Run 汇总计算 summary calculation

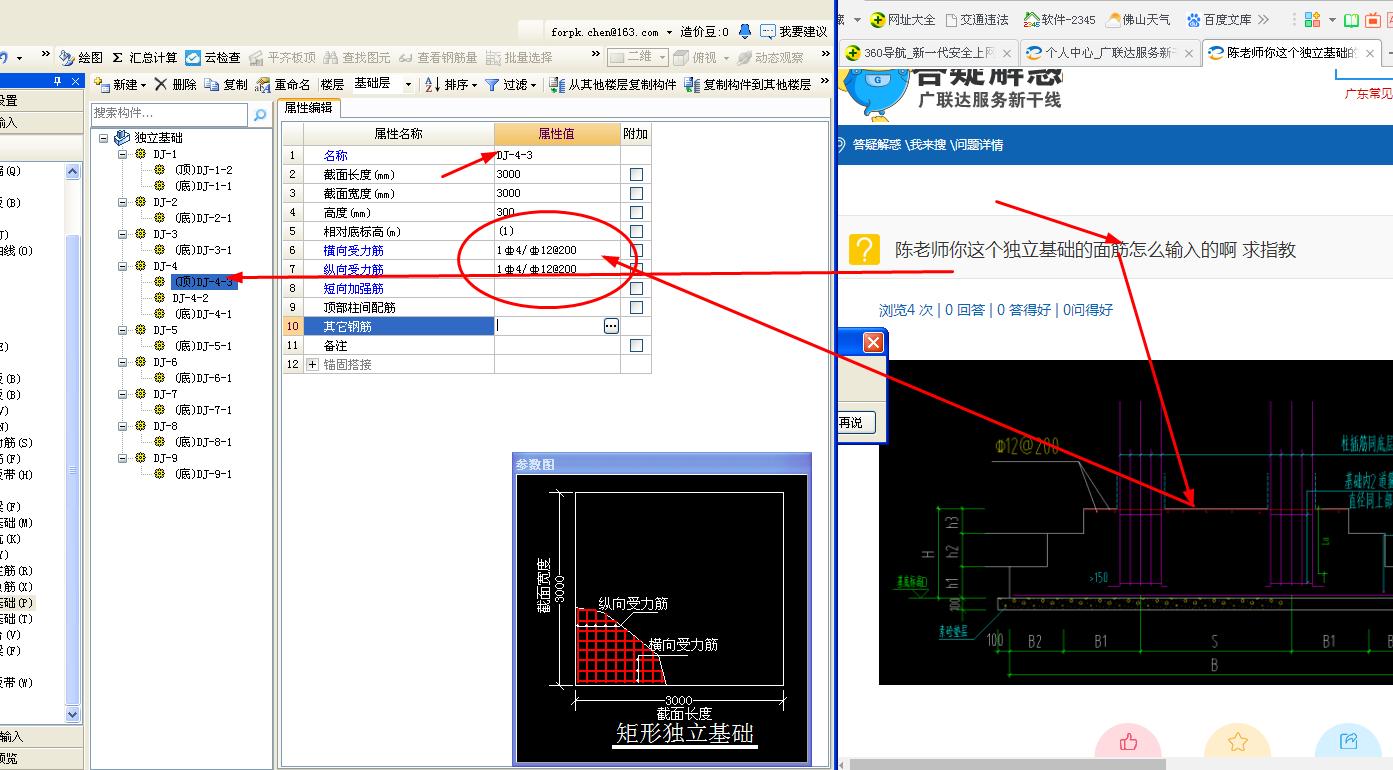pyautogui.click(x=144, y=58)
